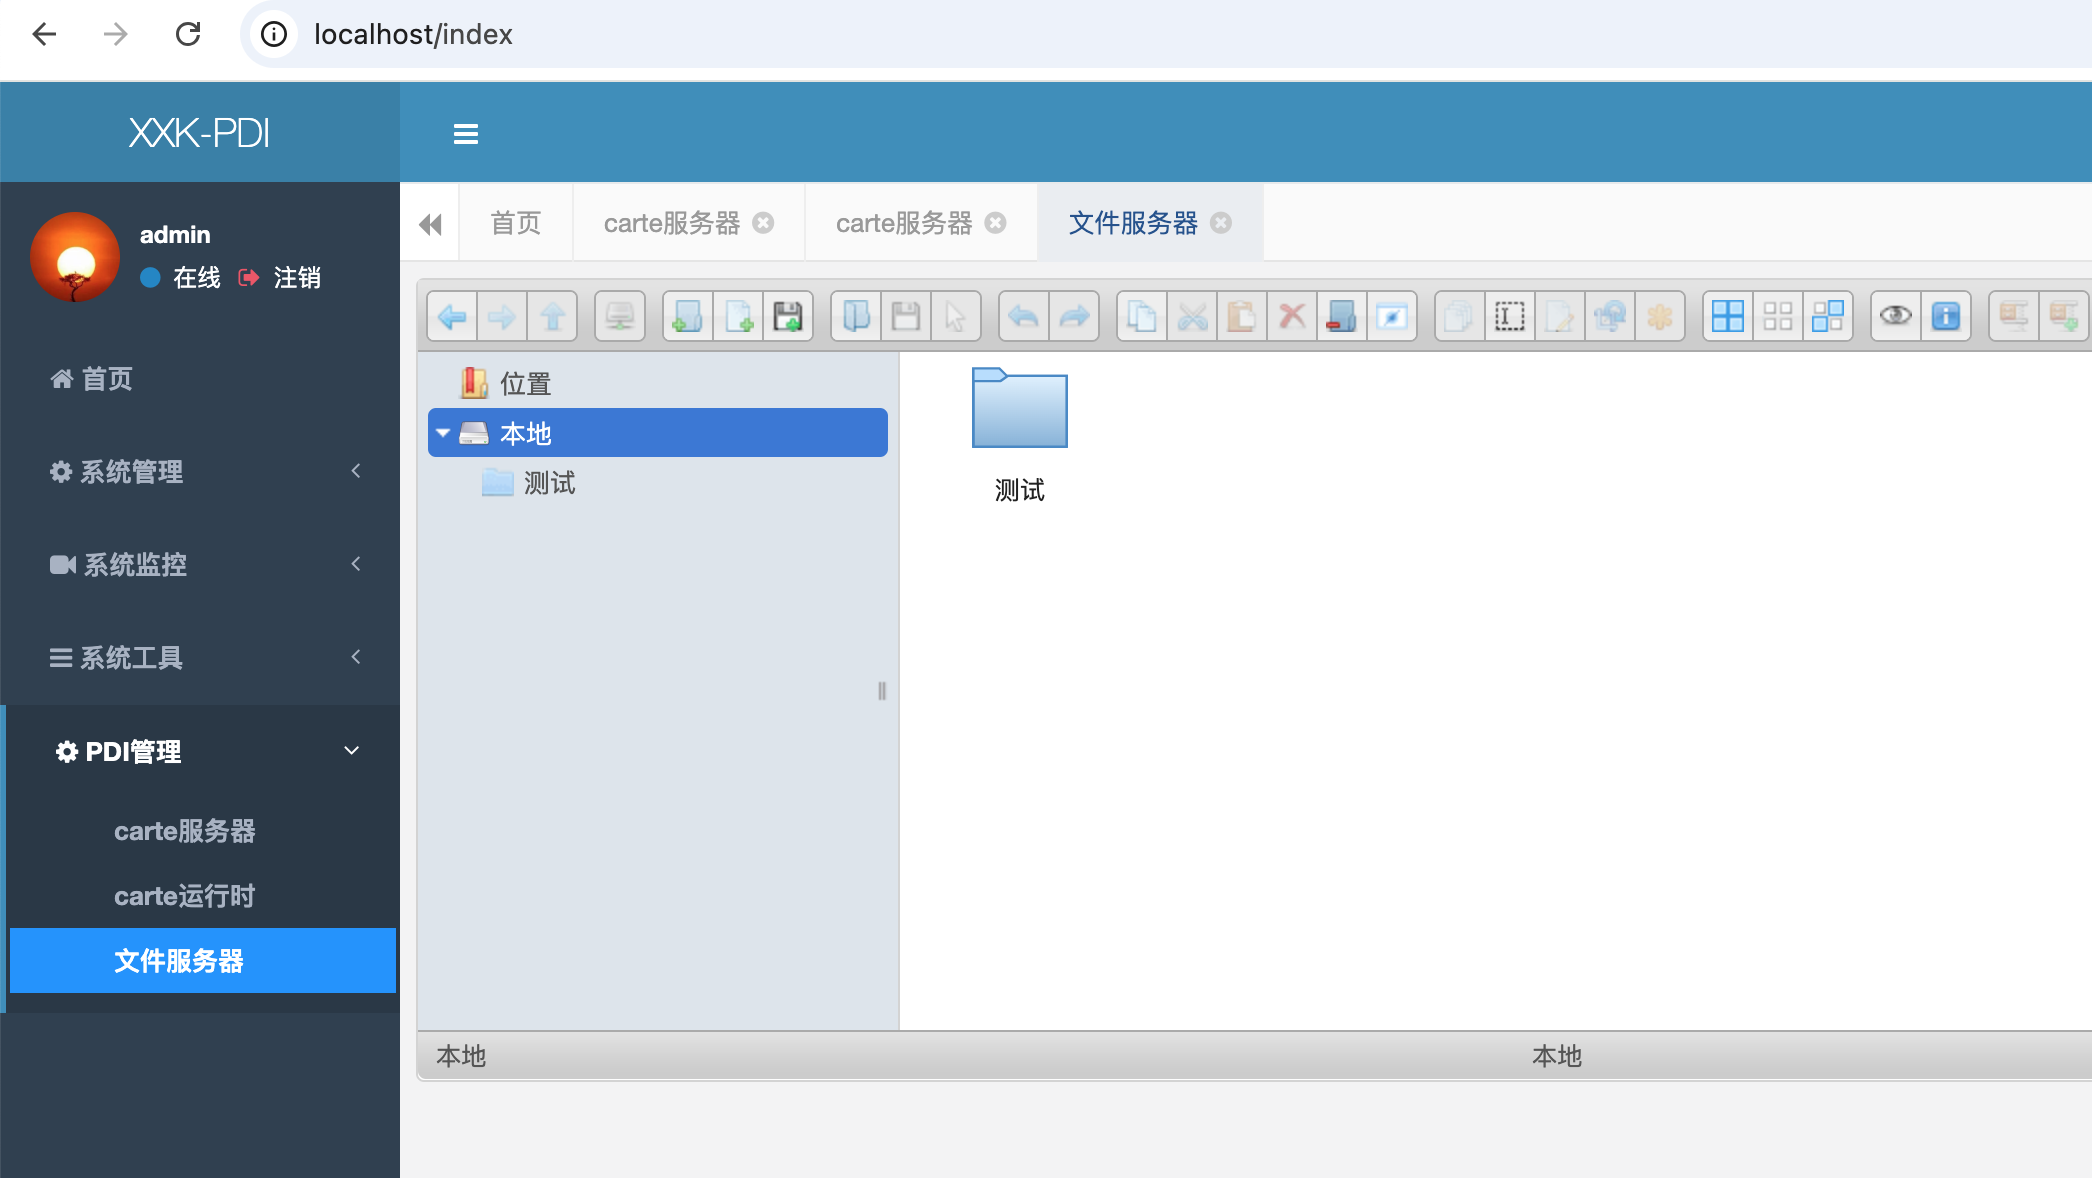Open carte运行时 in sidebar menu
Viewport: 2092px width, 1178px height.
[185, 896]
